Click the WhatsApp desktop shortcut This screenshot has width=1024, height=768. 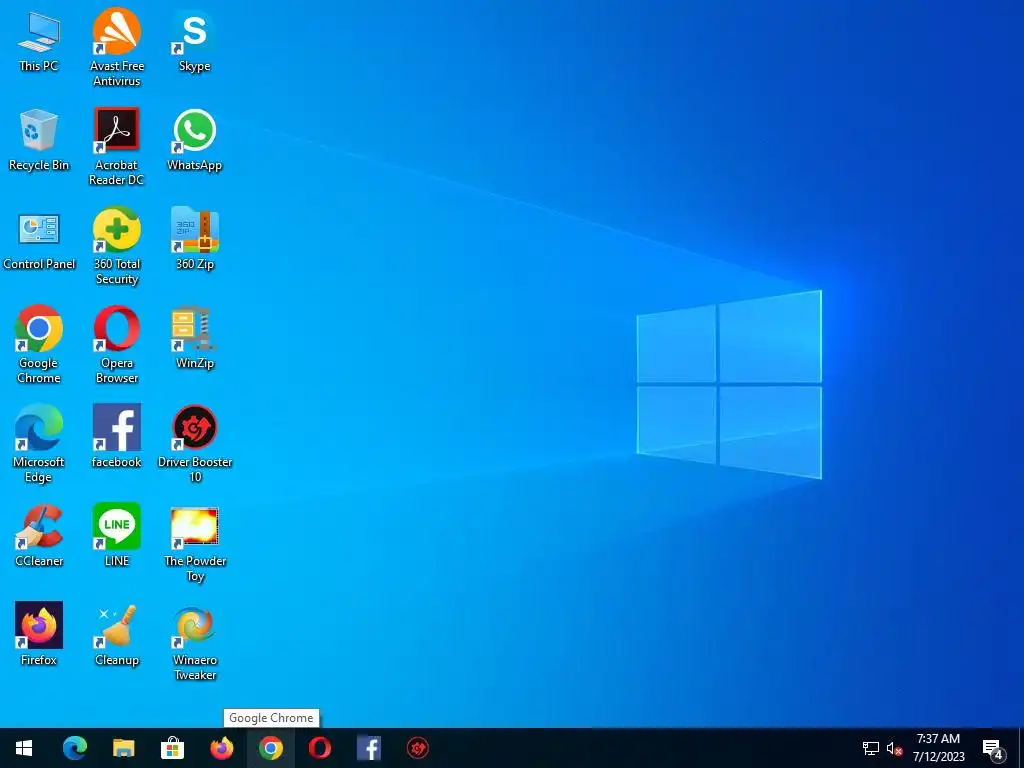point(195,140)
